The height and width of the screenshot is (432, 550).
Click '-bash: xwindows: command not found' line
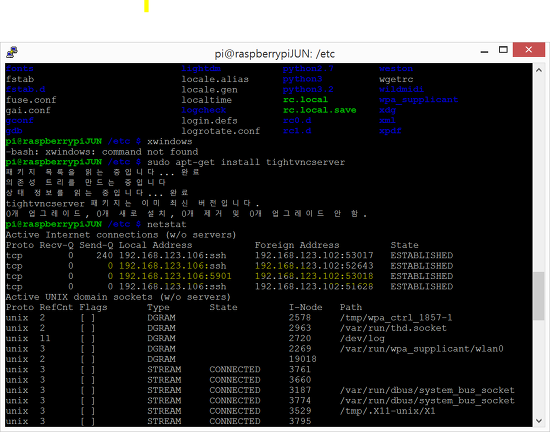click(102, 152)
